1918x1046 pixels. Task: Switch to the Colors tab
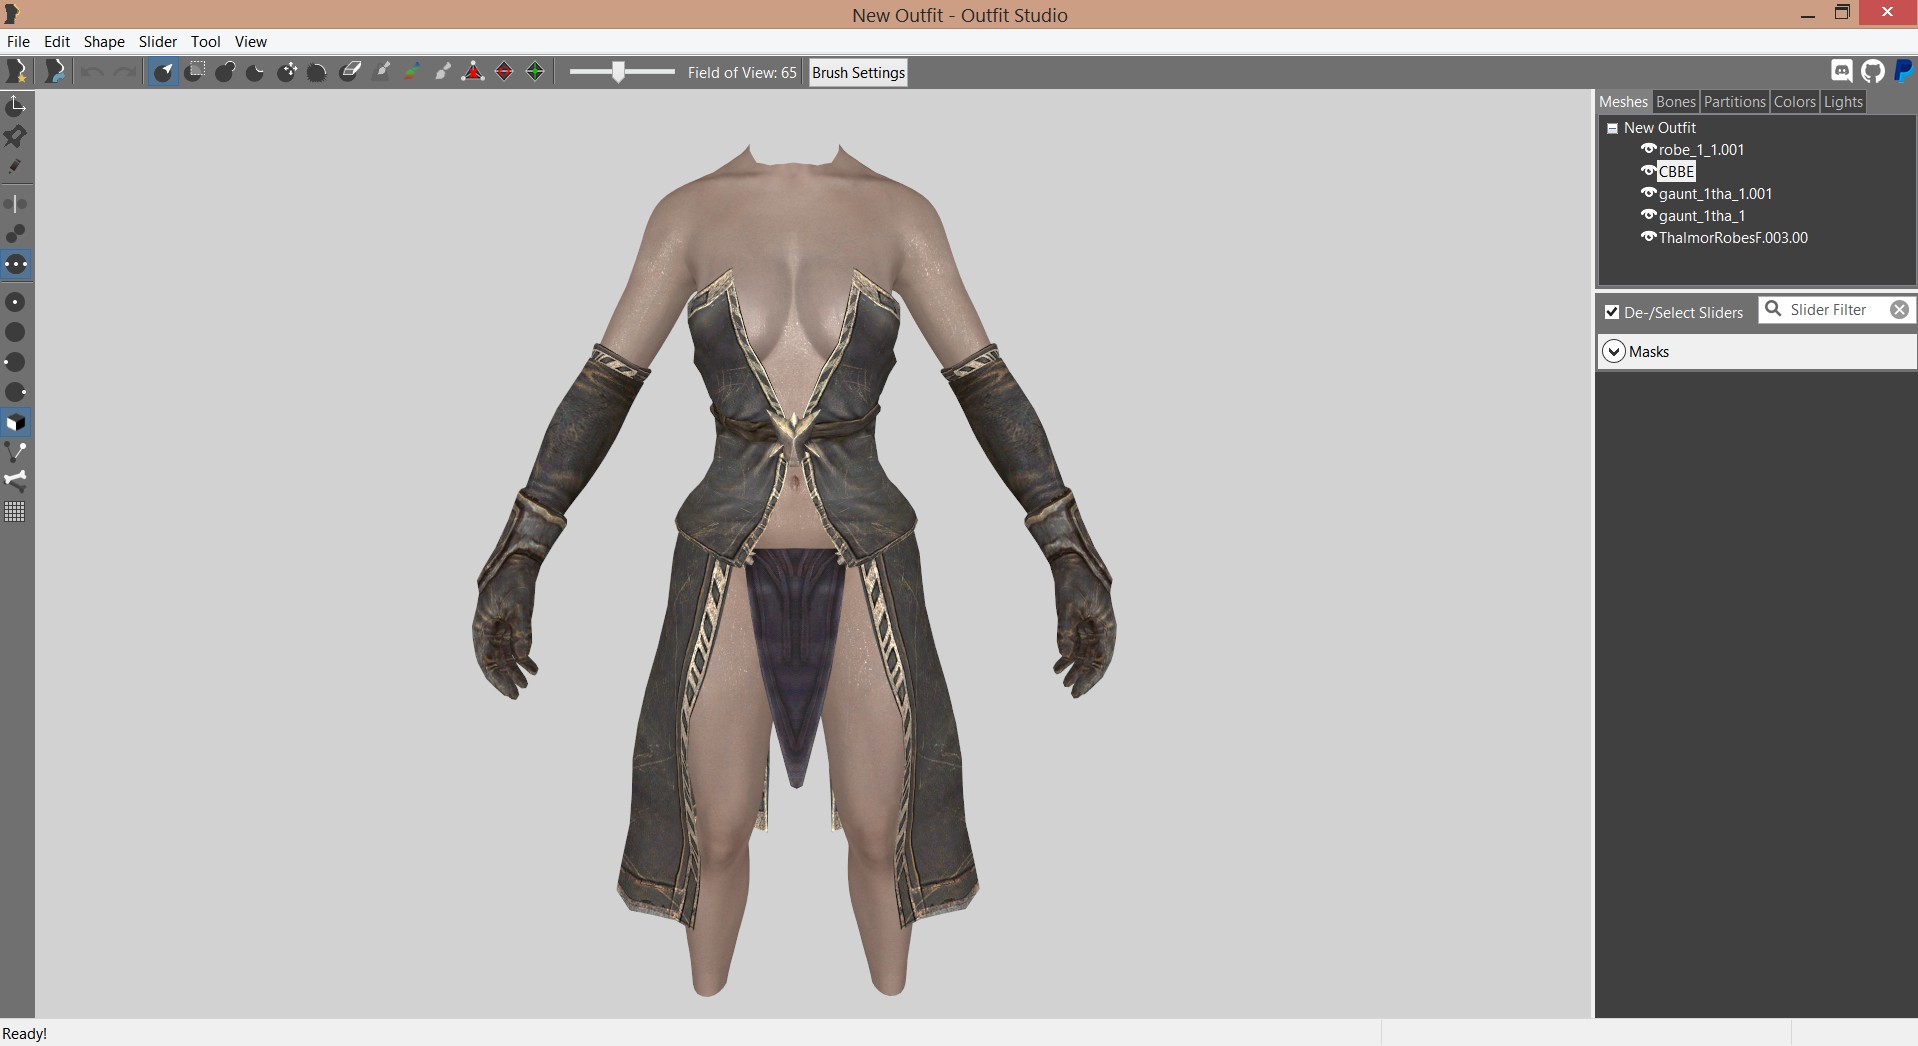1795,101
